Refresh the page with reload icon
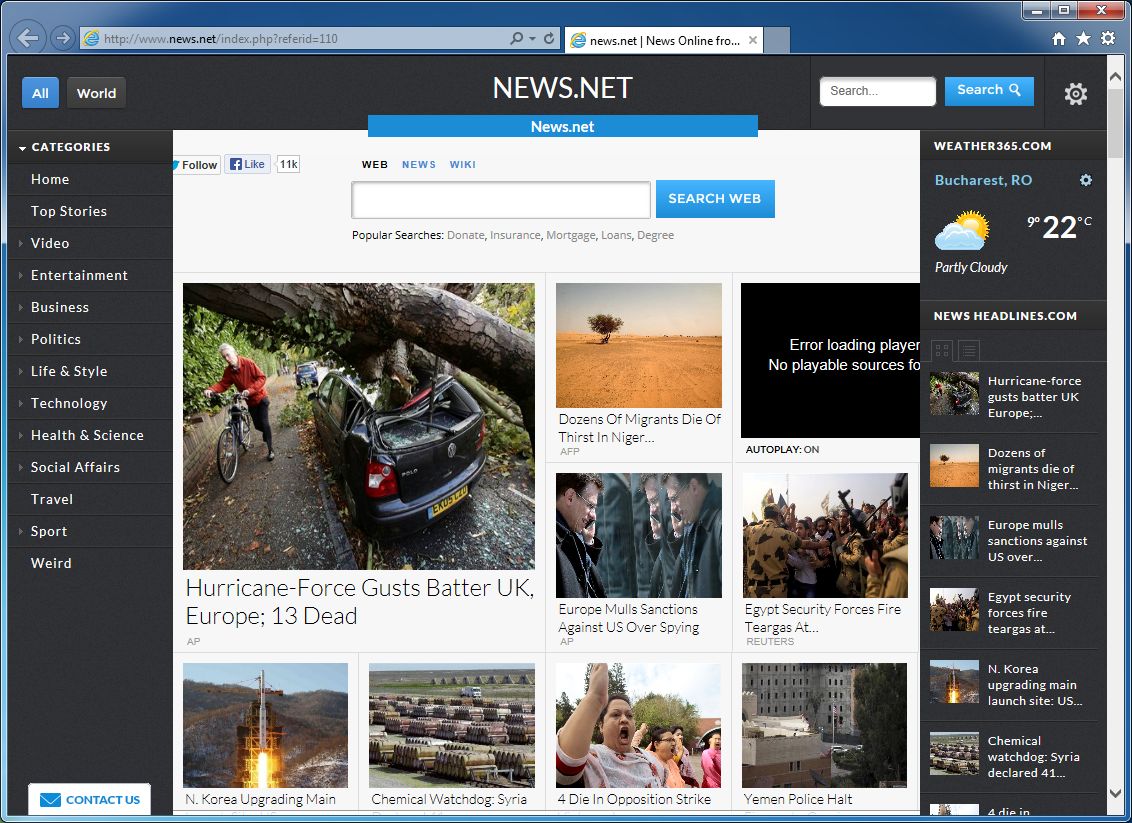This screenshot has width=1132, height=823. 549,38
